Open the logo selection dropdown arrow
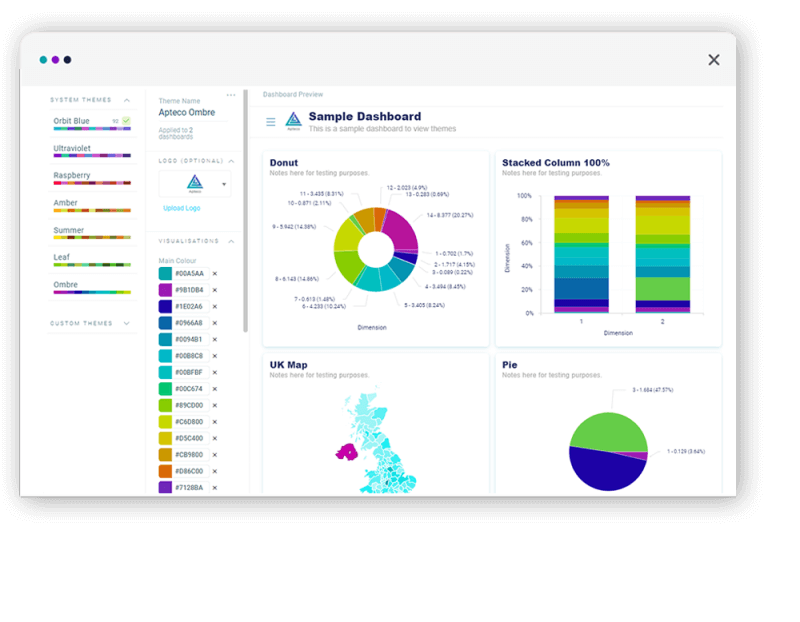The width and height of the screenshot is (800, 622). click(x=223, y=184)
